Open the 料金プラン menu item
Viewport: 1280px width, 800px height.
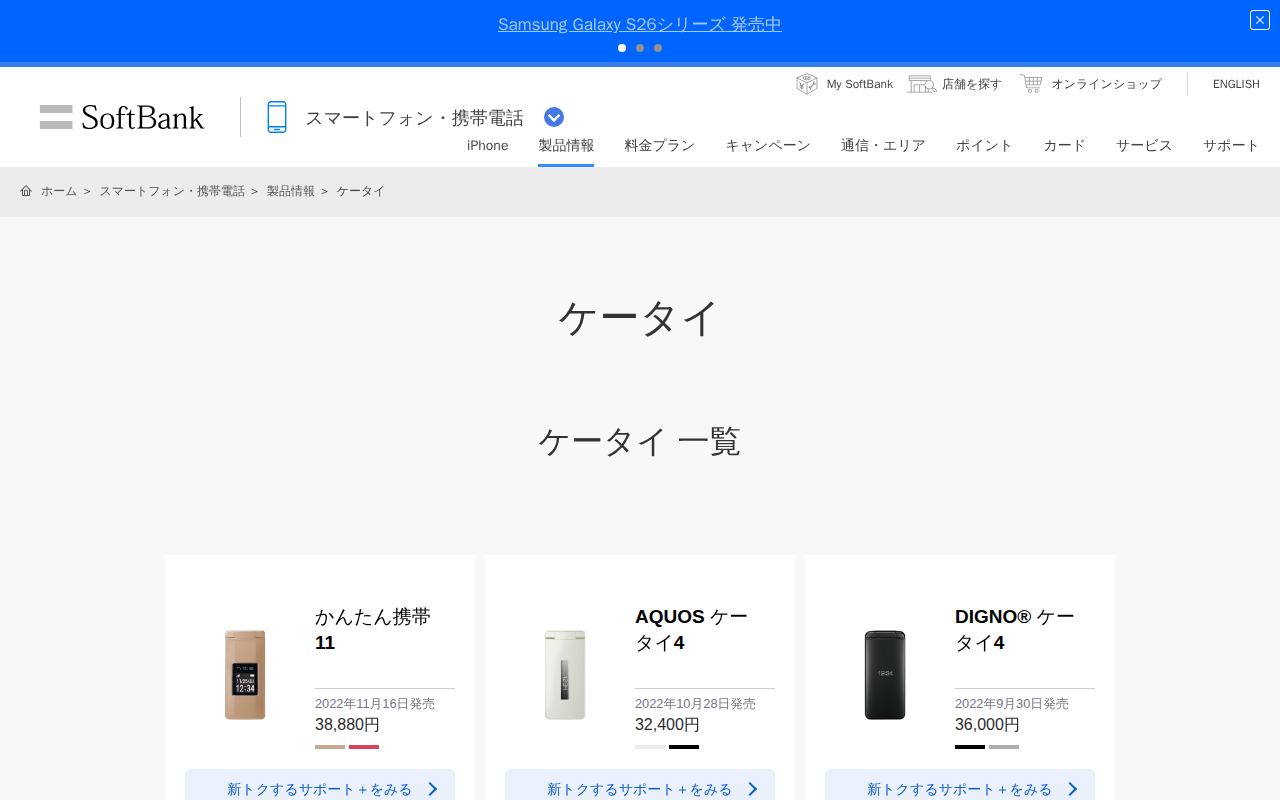(660, 146)
